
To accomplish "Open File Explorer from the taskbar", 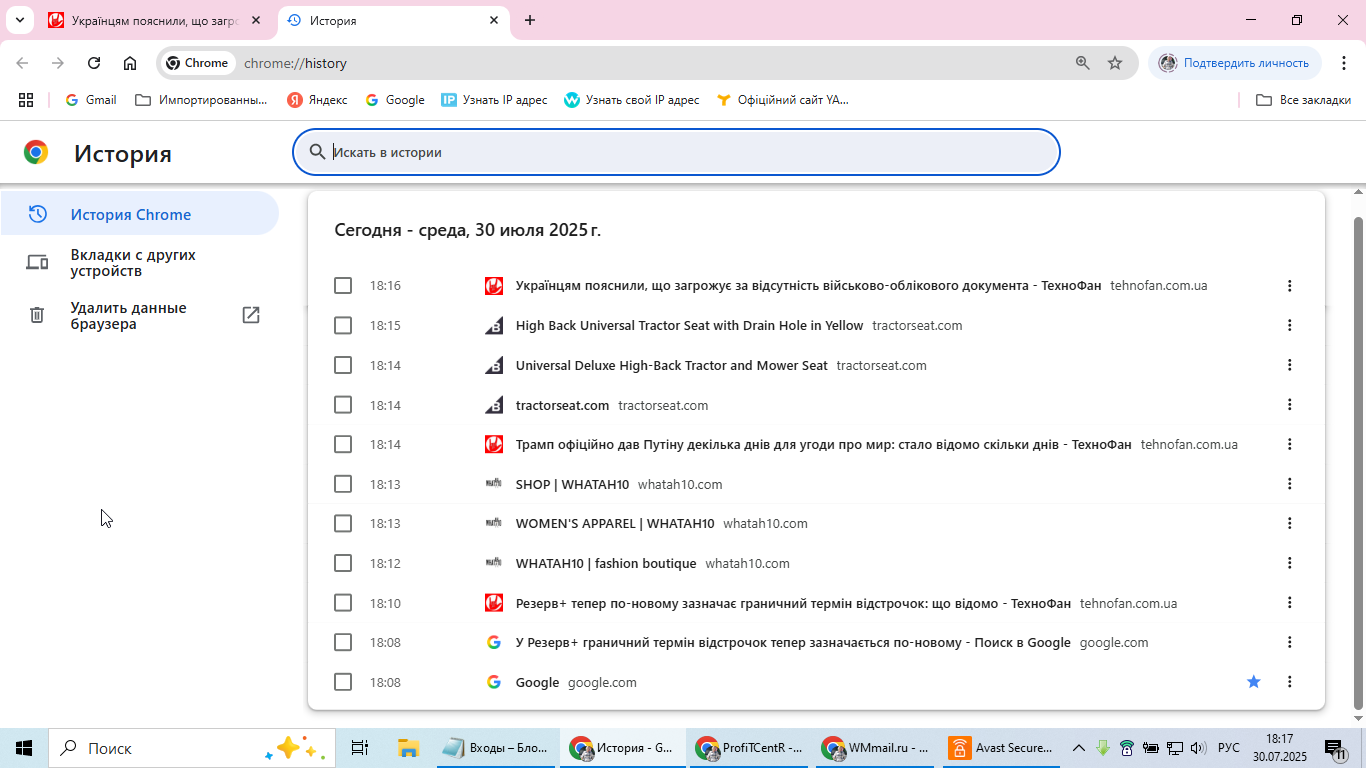I will point(408,748).
